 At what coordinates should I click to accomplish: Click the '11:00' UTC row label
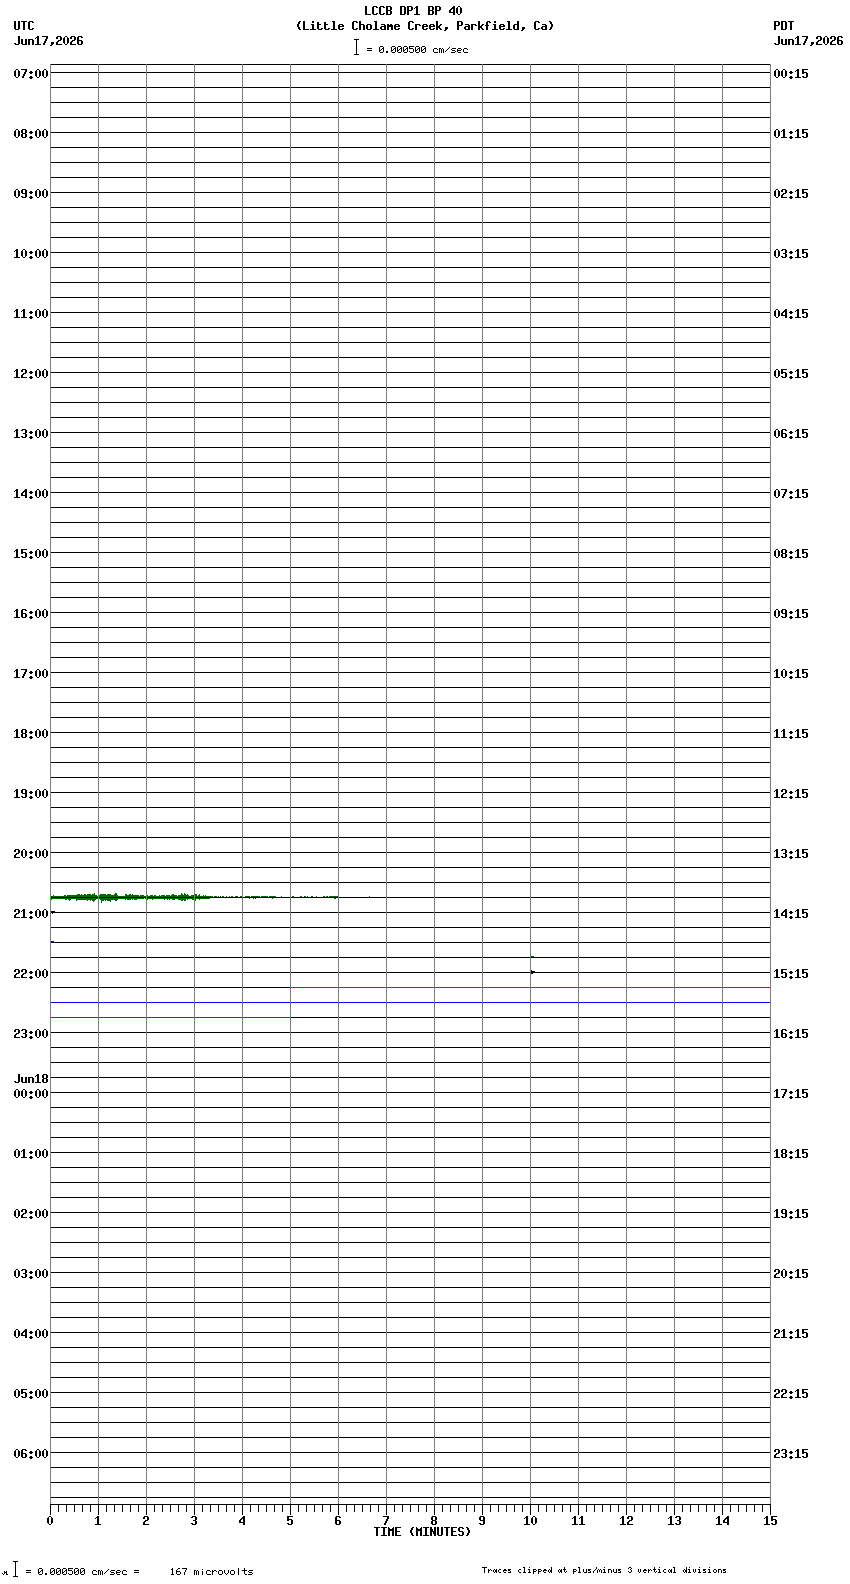pos(31,314)
